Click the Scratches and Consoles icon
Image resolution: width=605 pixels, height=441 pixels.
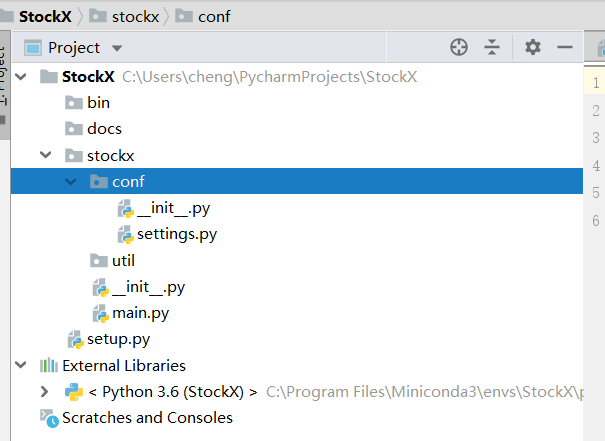pyautogui.click(x=48, y=418)
